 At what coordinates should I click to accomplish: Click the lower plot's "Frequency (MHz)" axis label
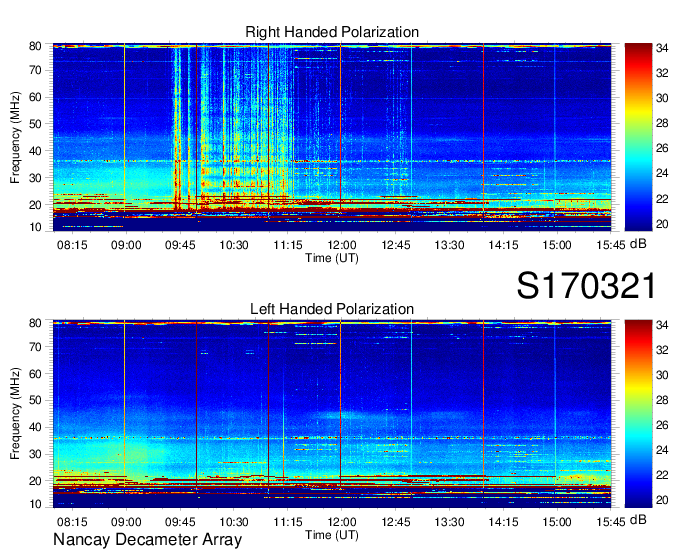(x=15, y=414)
